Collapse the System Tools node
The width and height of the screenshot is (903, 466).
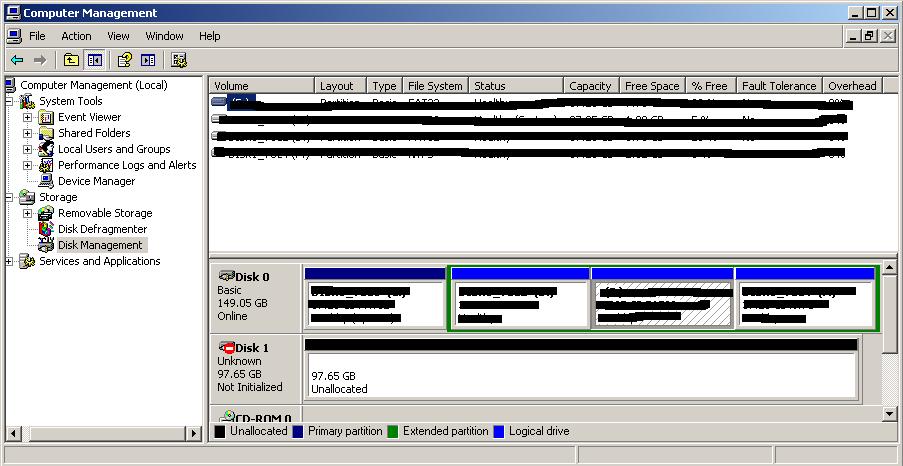[10, 101]
